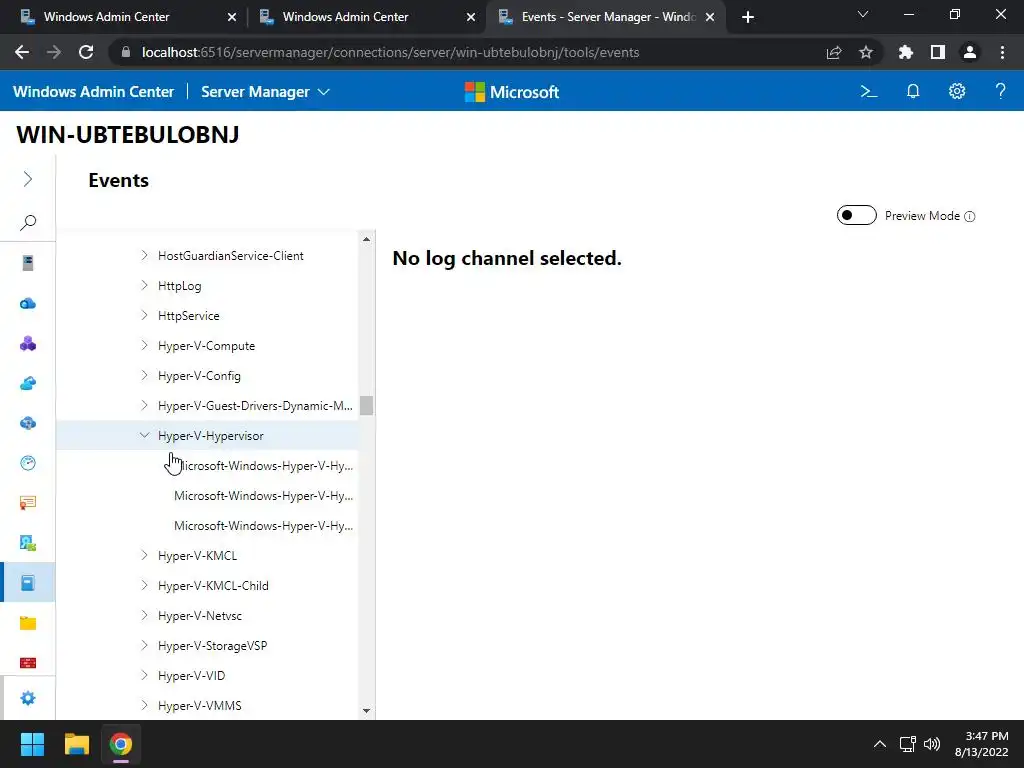Select Hyper-V-Guest-Drivers-Dynamic-M... log
Image resolution: width=1024 pixels, height=768 pixels.
click(255, 406)
